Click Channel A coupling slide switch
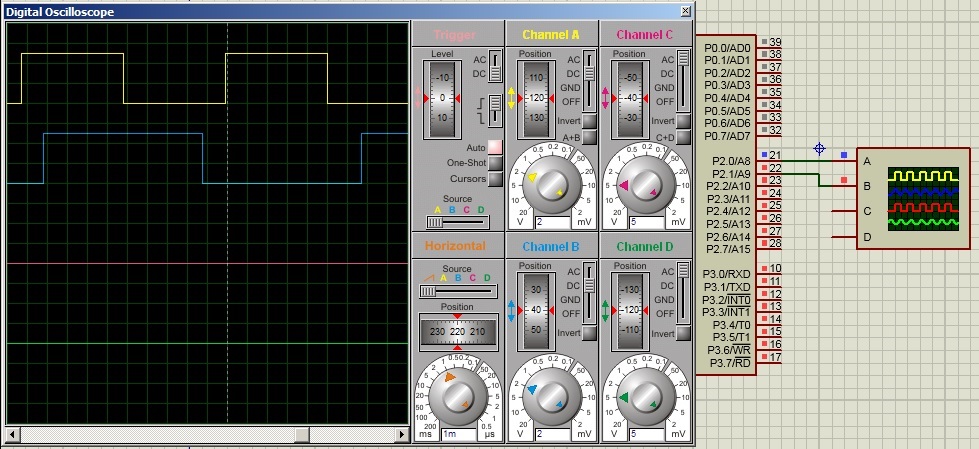The height and width of the screenshot is (449, 979). click(x=588, y=80)
